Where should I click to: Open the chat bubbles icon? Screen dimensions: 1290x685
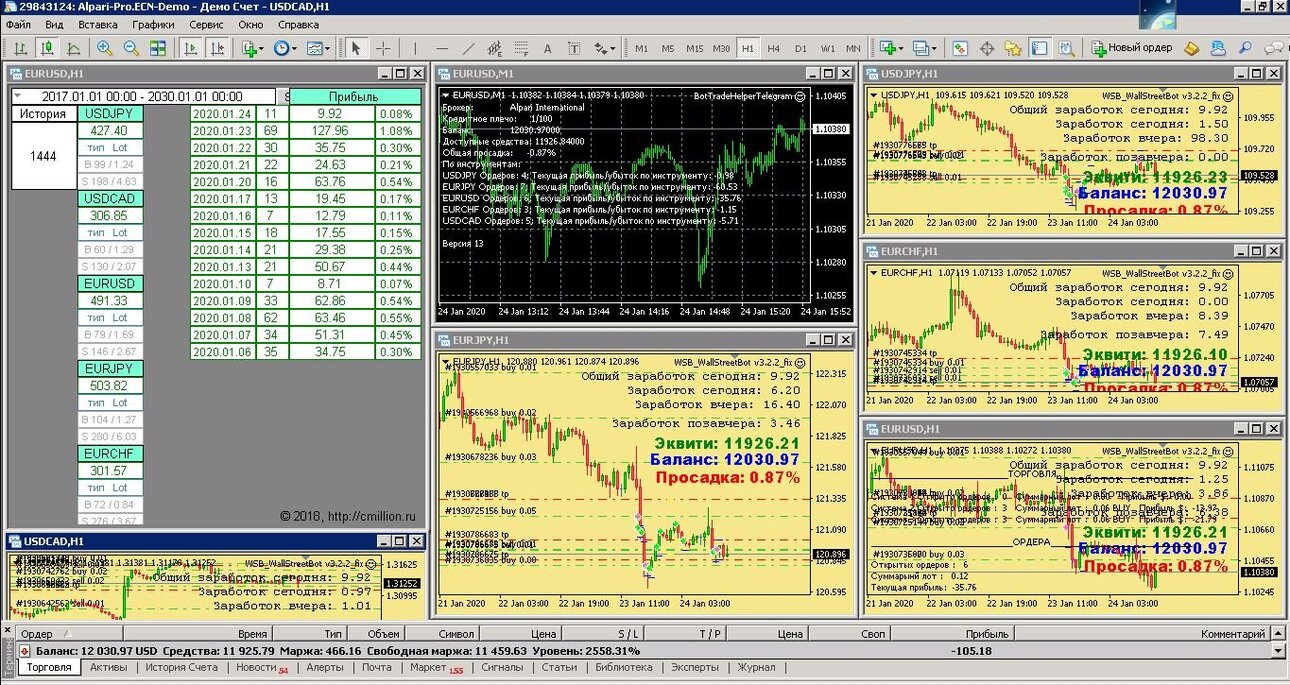tap(1273, 48)
